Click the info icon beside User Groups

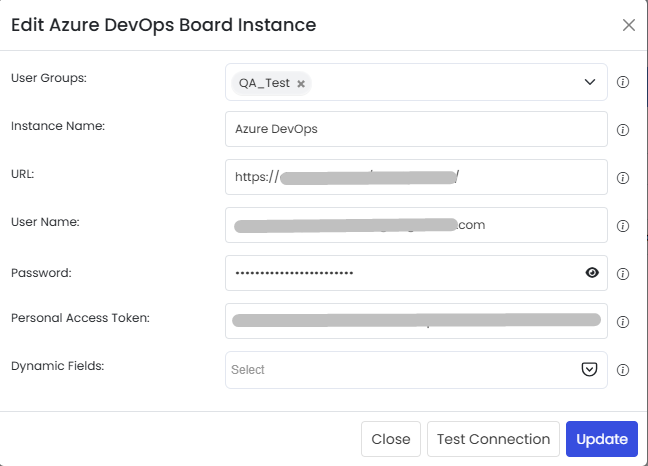[x=623, y=82]
